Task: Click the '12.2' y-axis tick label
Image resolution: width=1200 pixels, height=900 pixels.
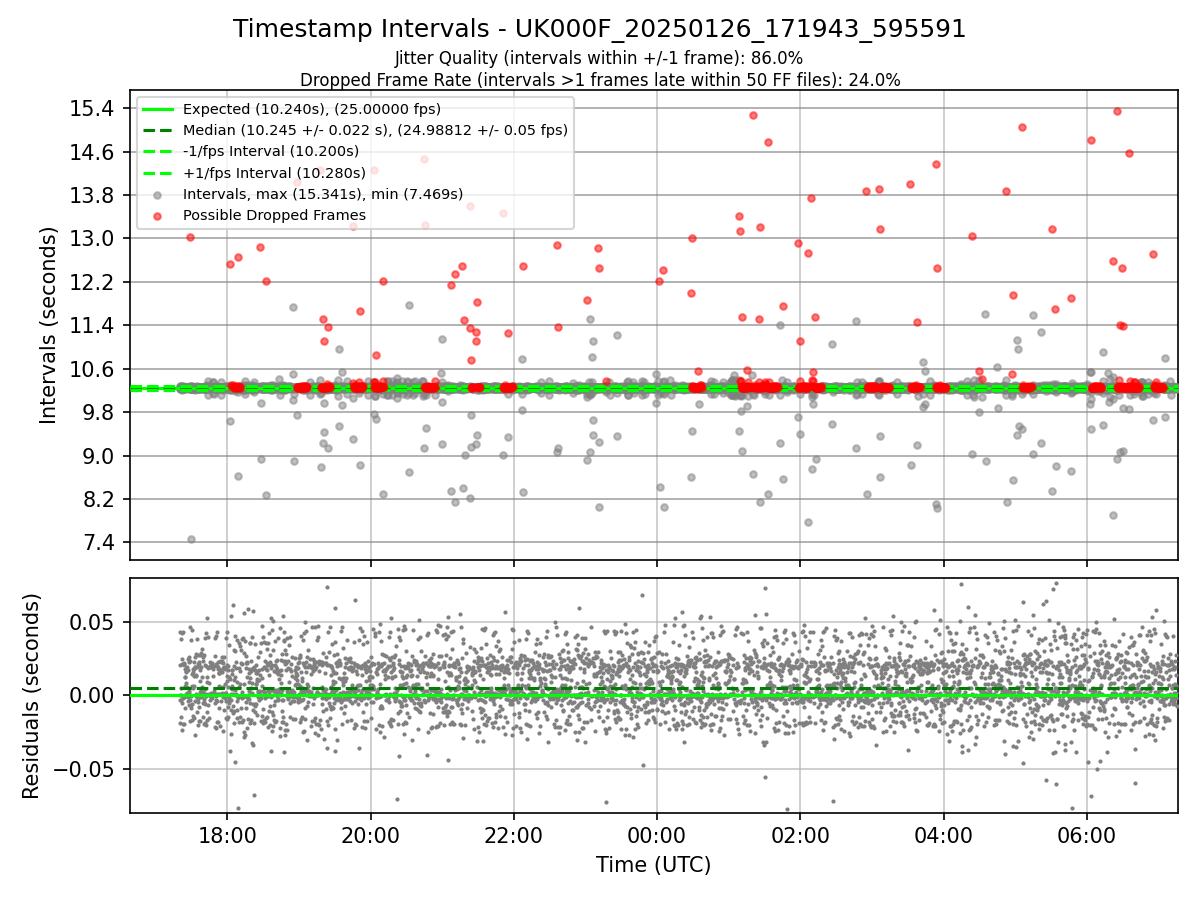Action: pos(93,282)
